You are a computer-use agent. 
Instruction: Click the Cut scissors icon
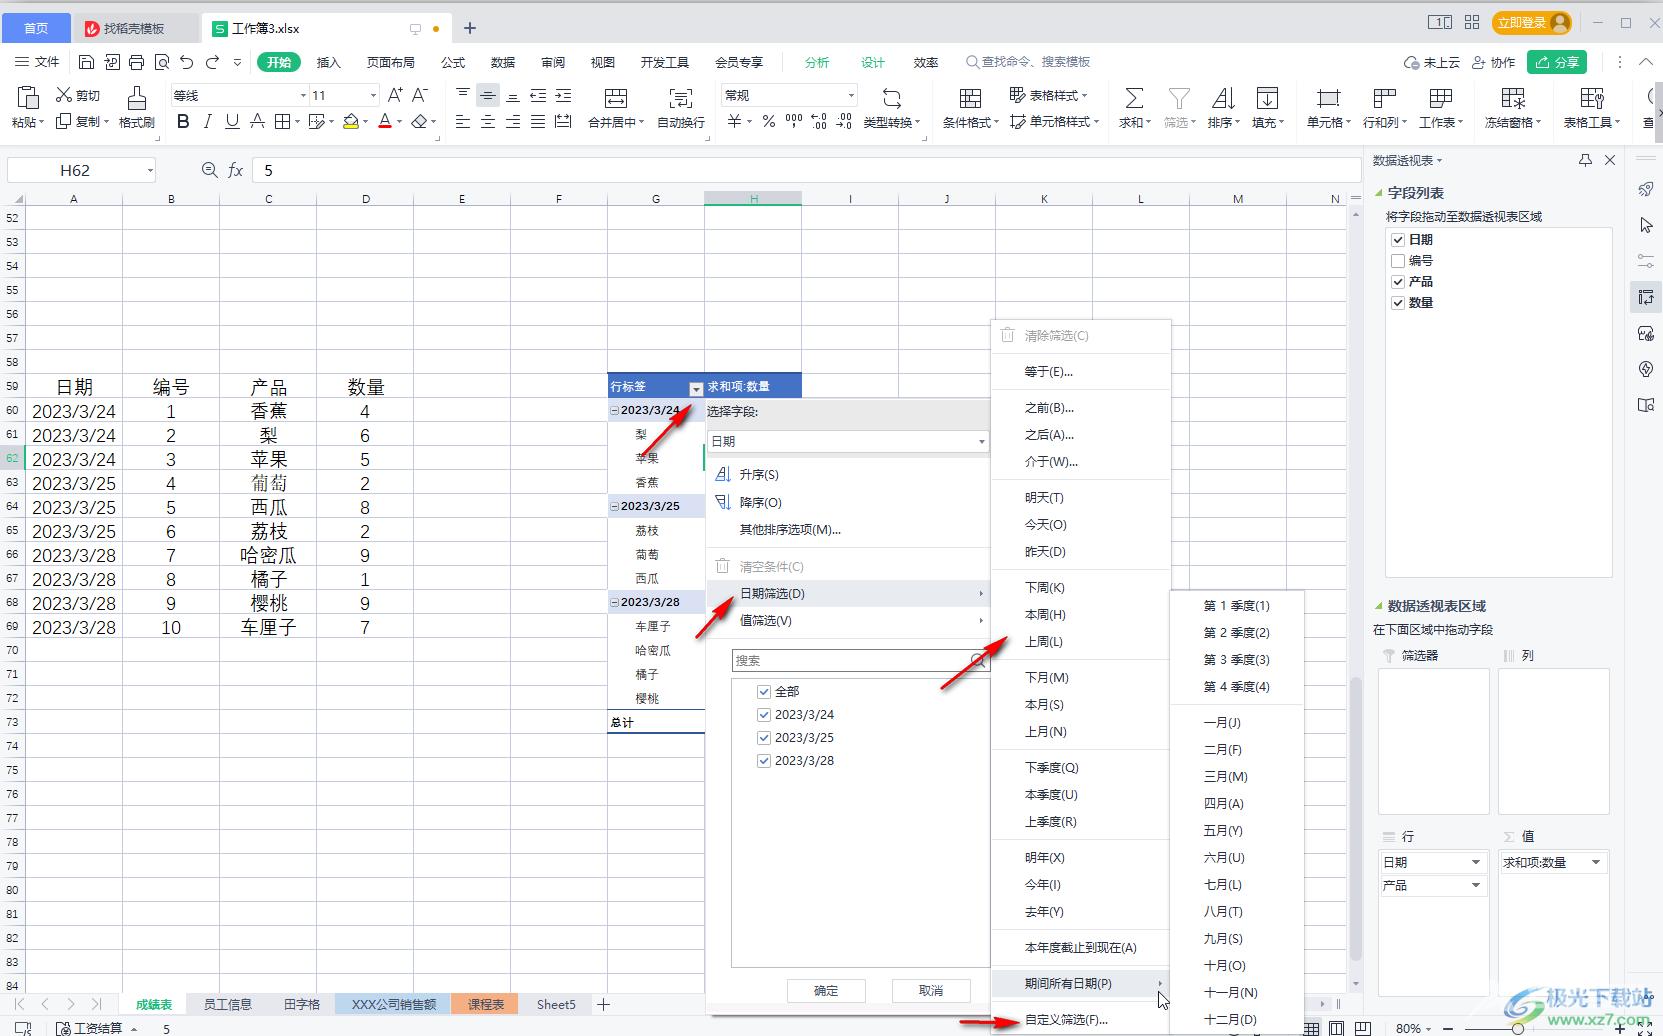point(64,95)
